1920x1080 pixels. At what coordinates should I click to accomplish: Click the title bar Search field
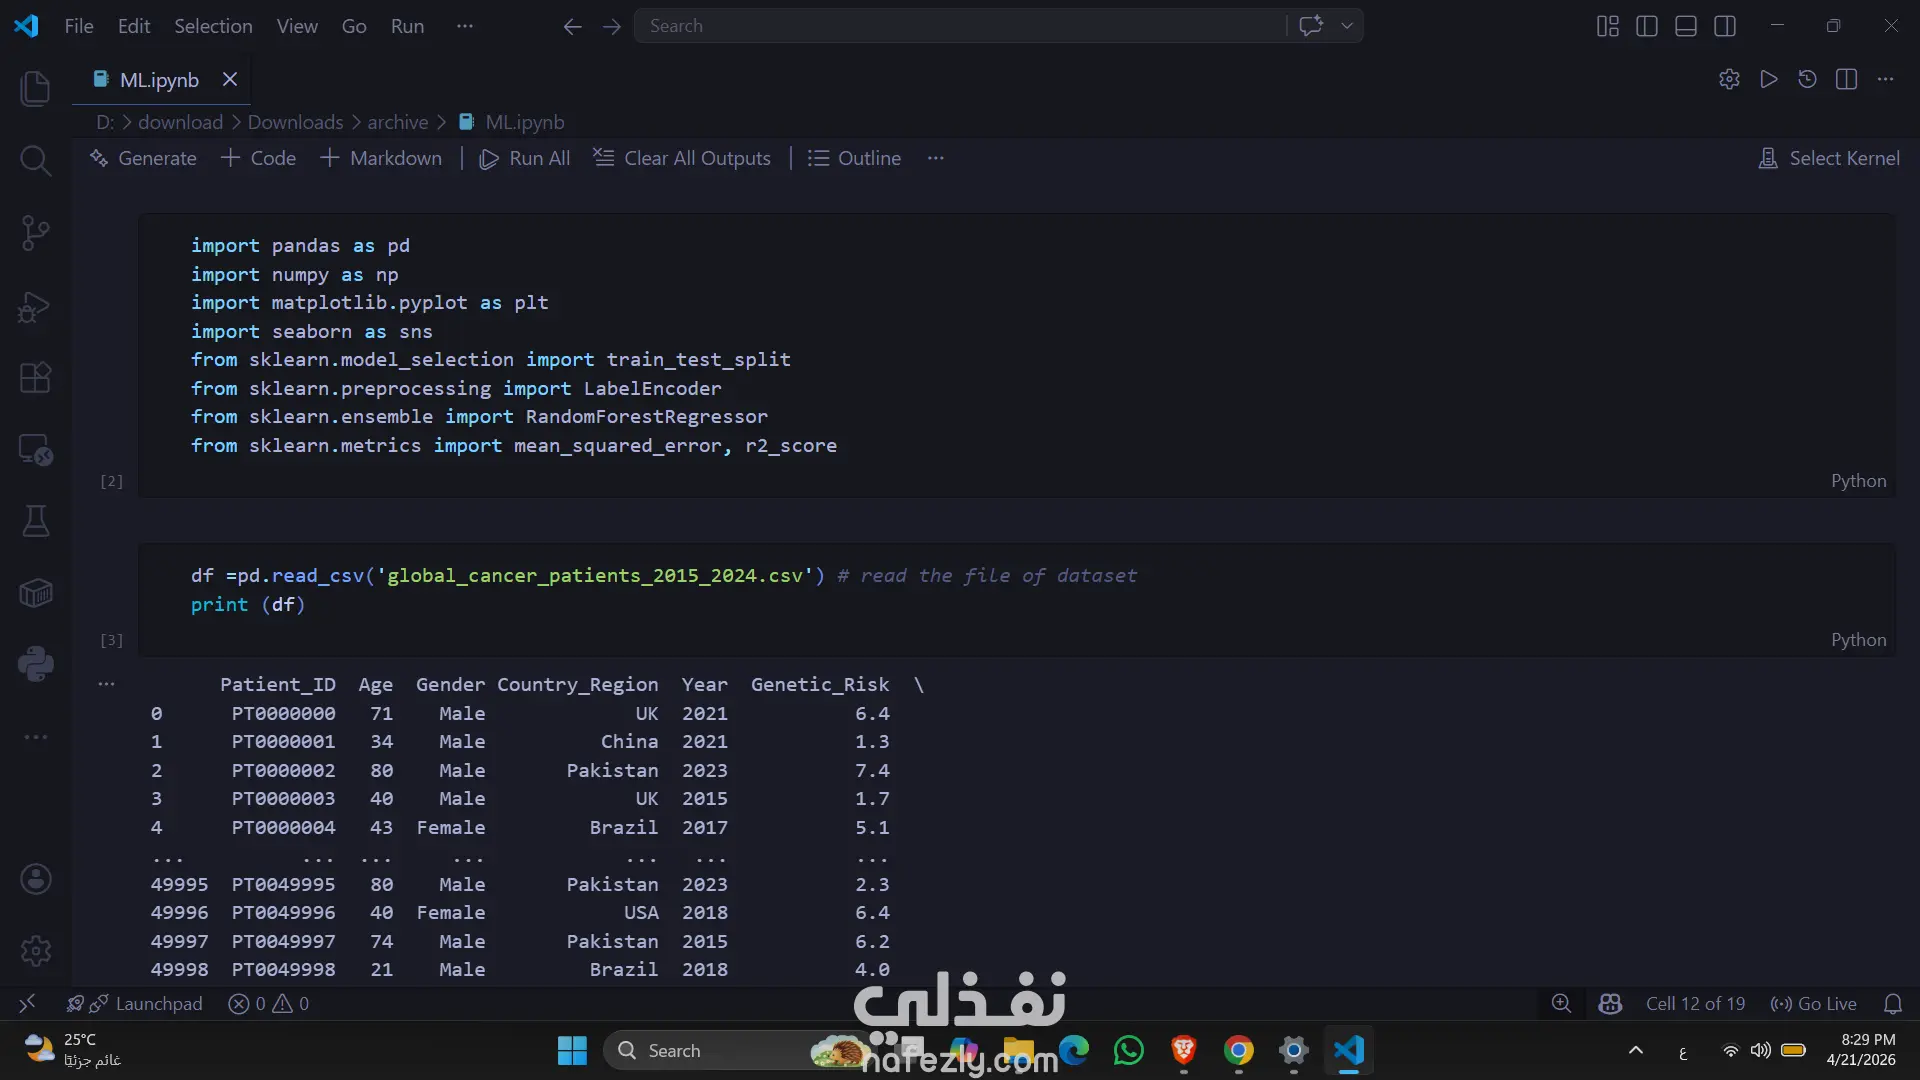(x=960, y=26)
